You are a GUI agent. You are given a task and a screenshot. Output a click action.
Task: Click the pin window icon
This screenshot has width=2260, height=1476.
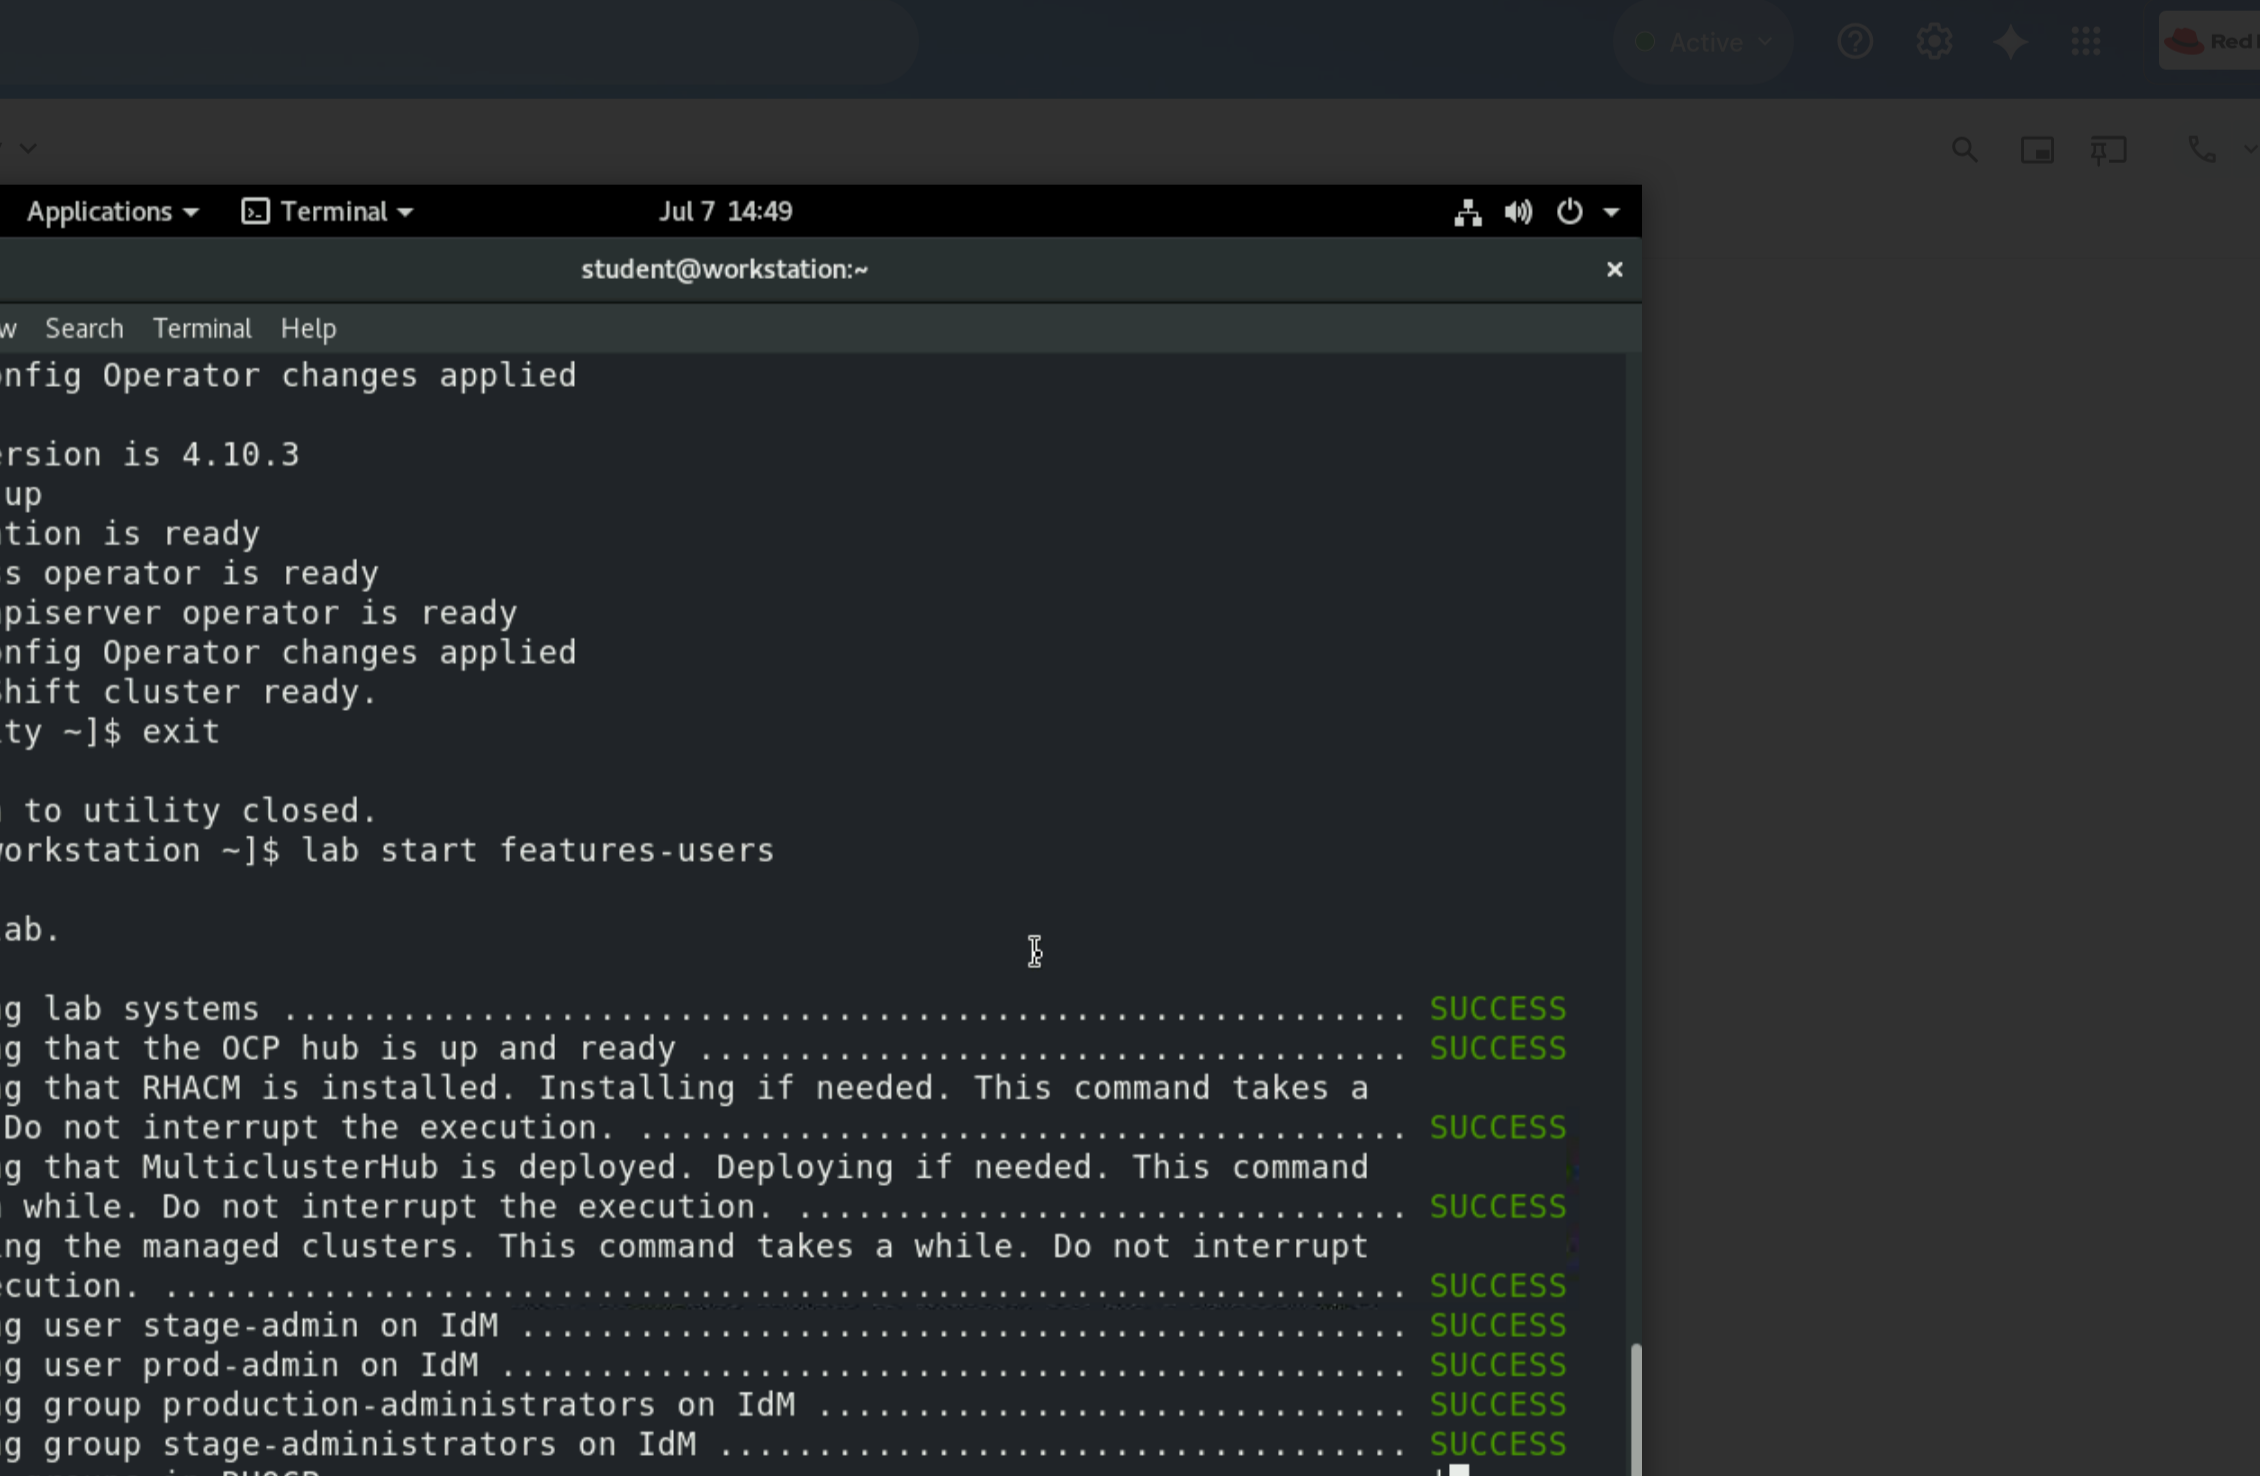pyautogui.click(x=2108, y=150)
